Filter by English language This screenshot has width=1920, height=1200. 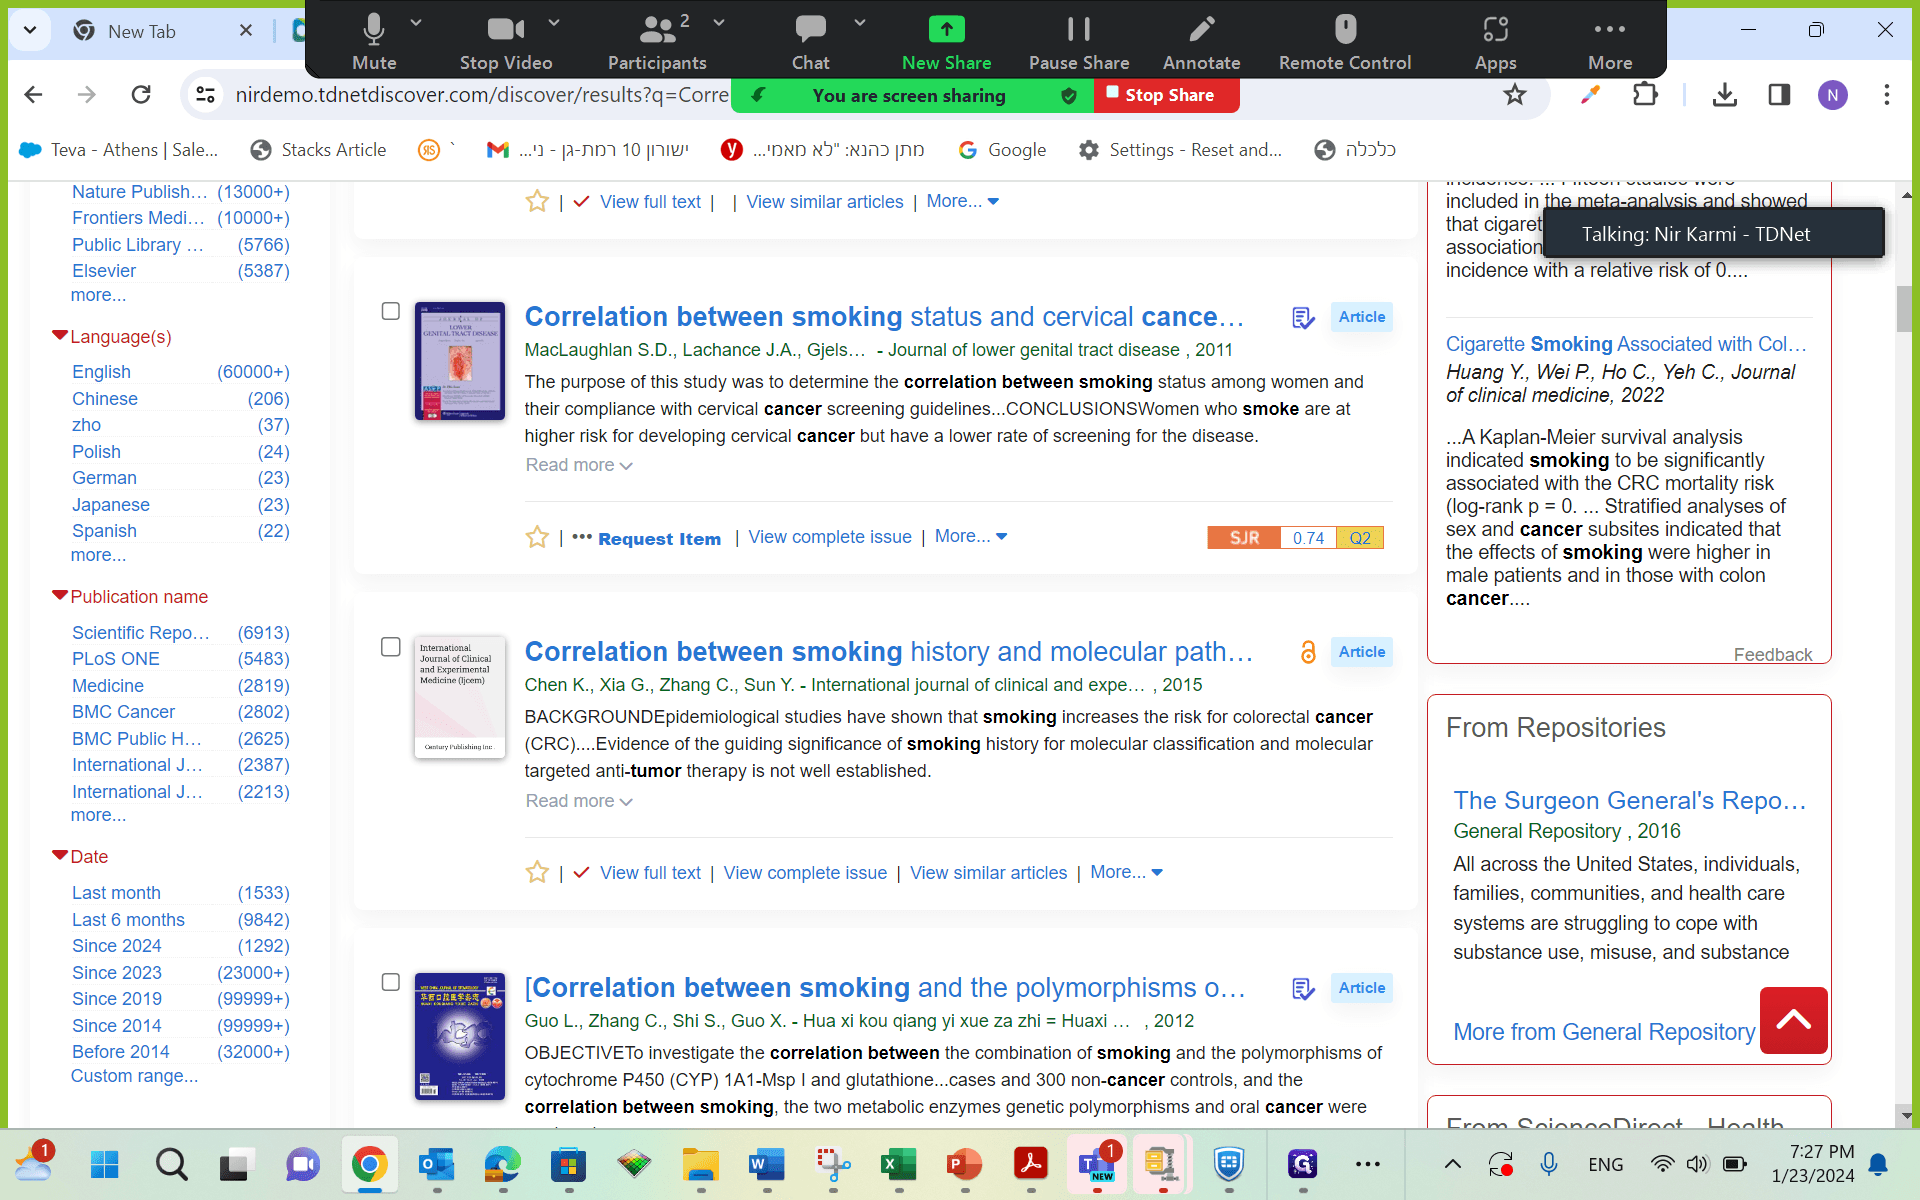101,372
